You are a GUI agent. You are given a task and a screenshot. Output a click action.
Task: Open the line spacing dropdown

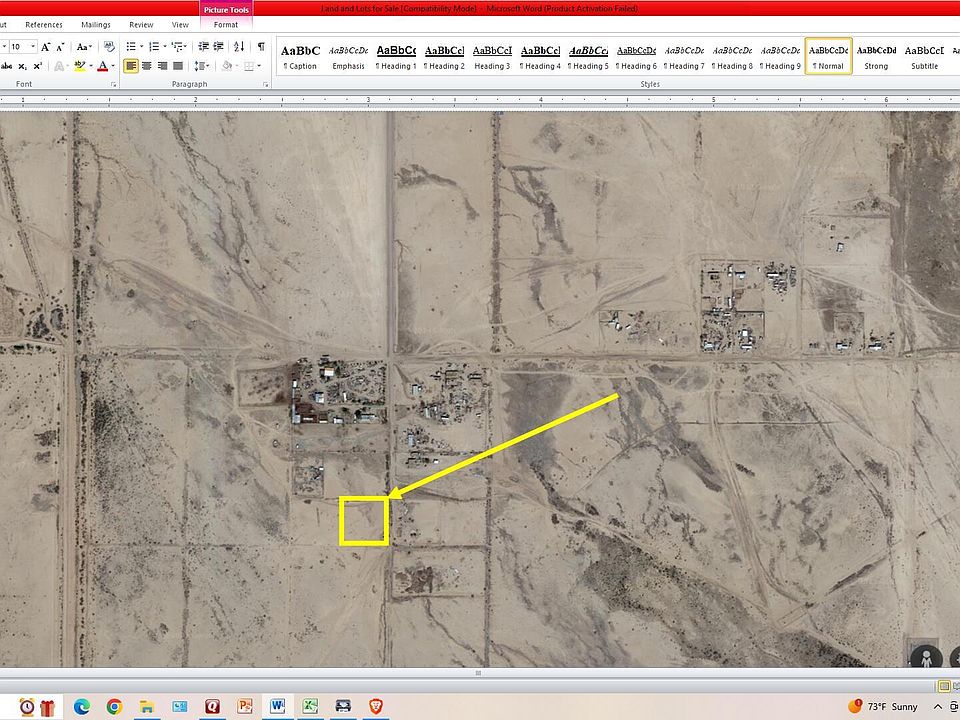pos(201,66)
